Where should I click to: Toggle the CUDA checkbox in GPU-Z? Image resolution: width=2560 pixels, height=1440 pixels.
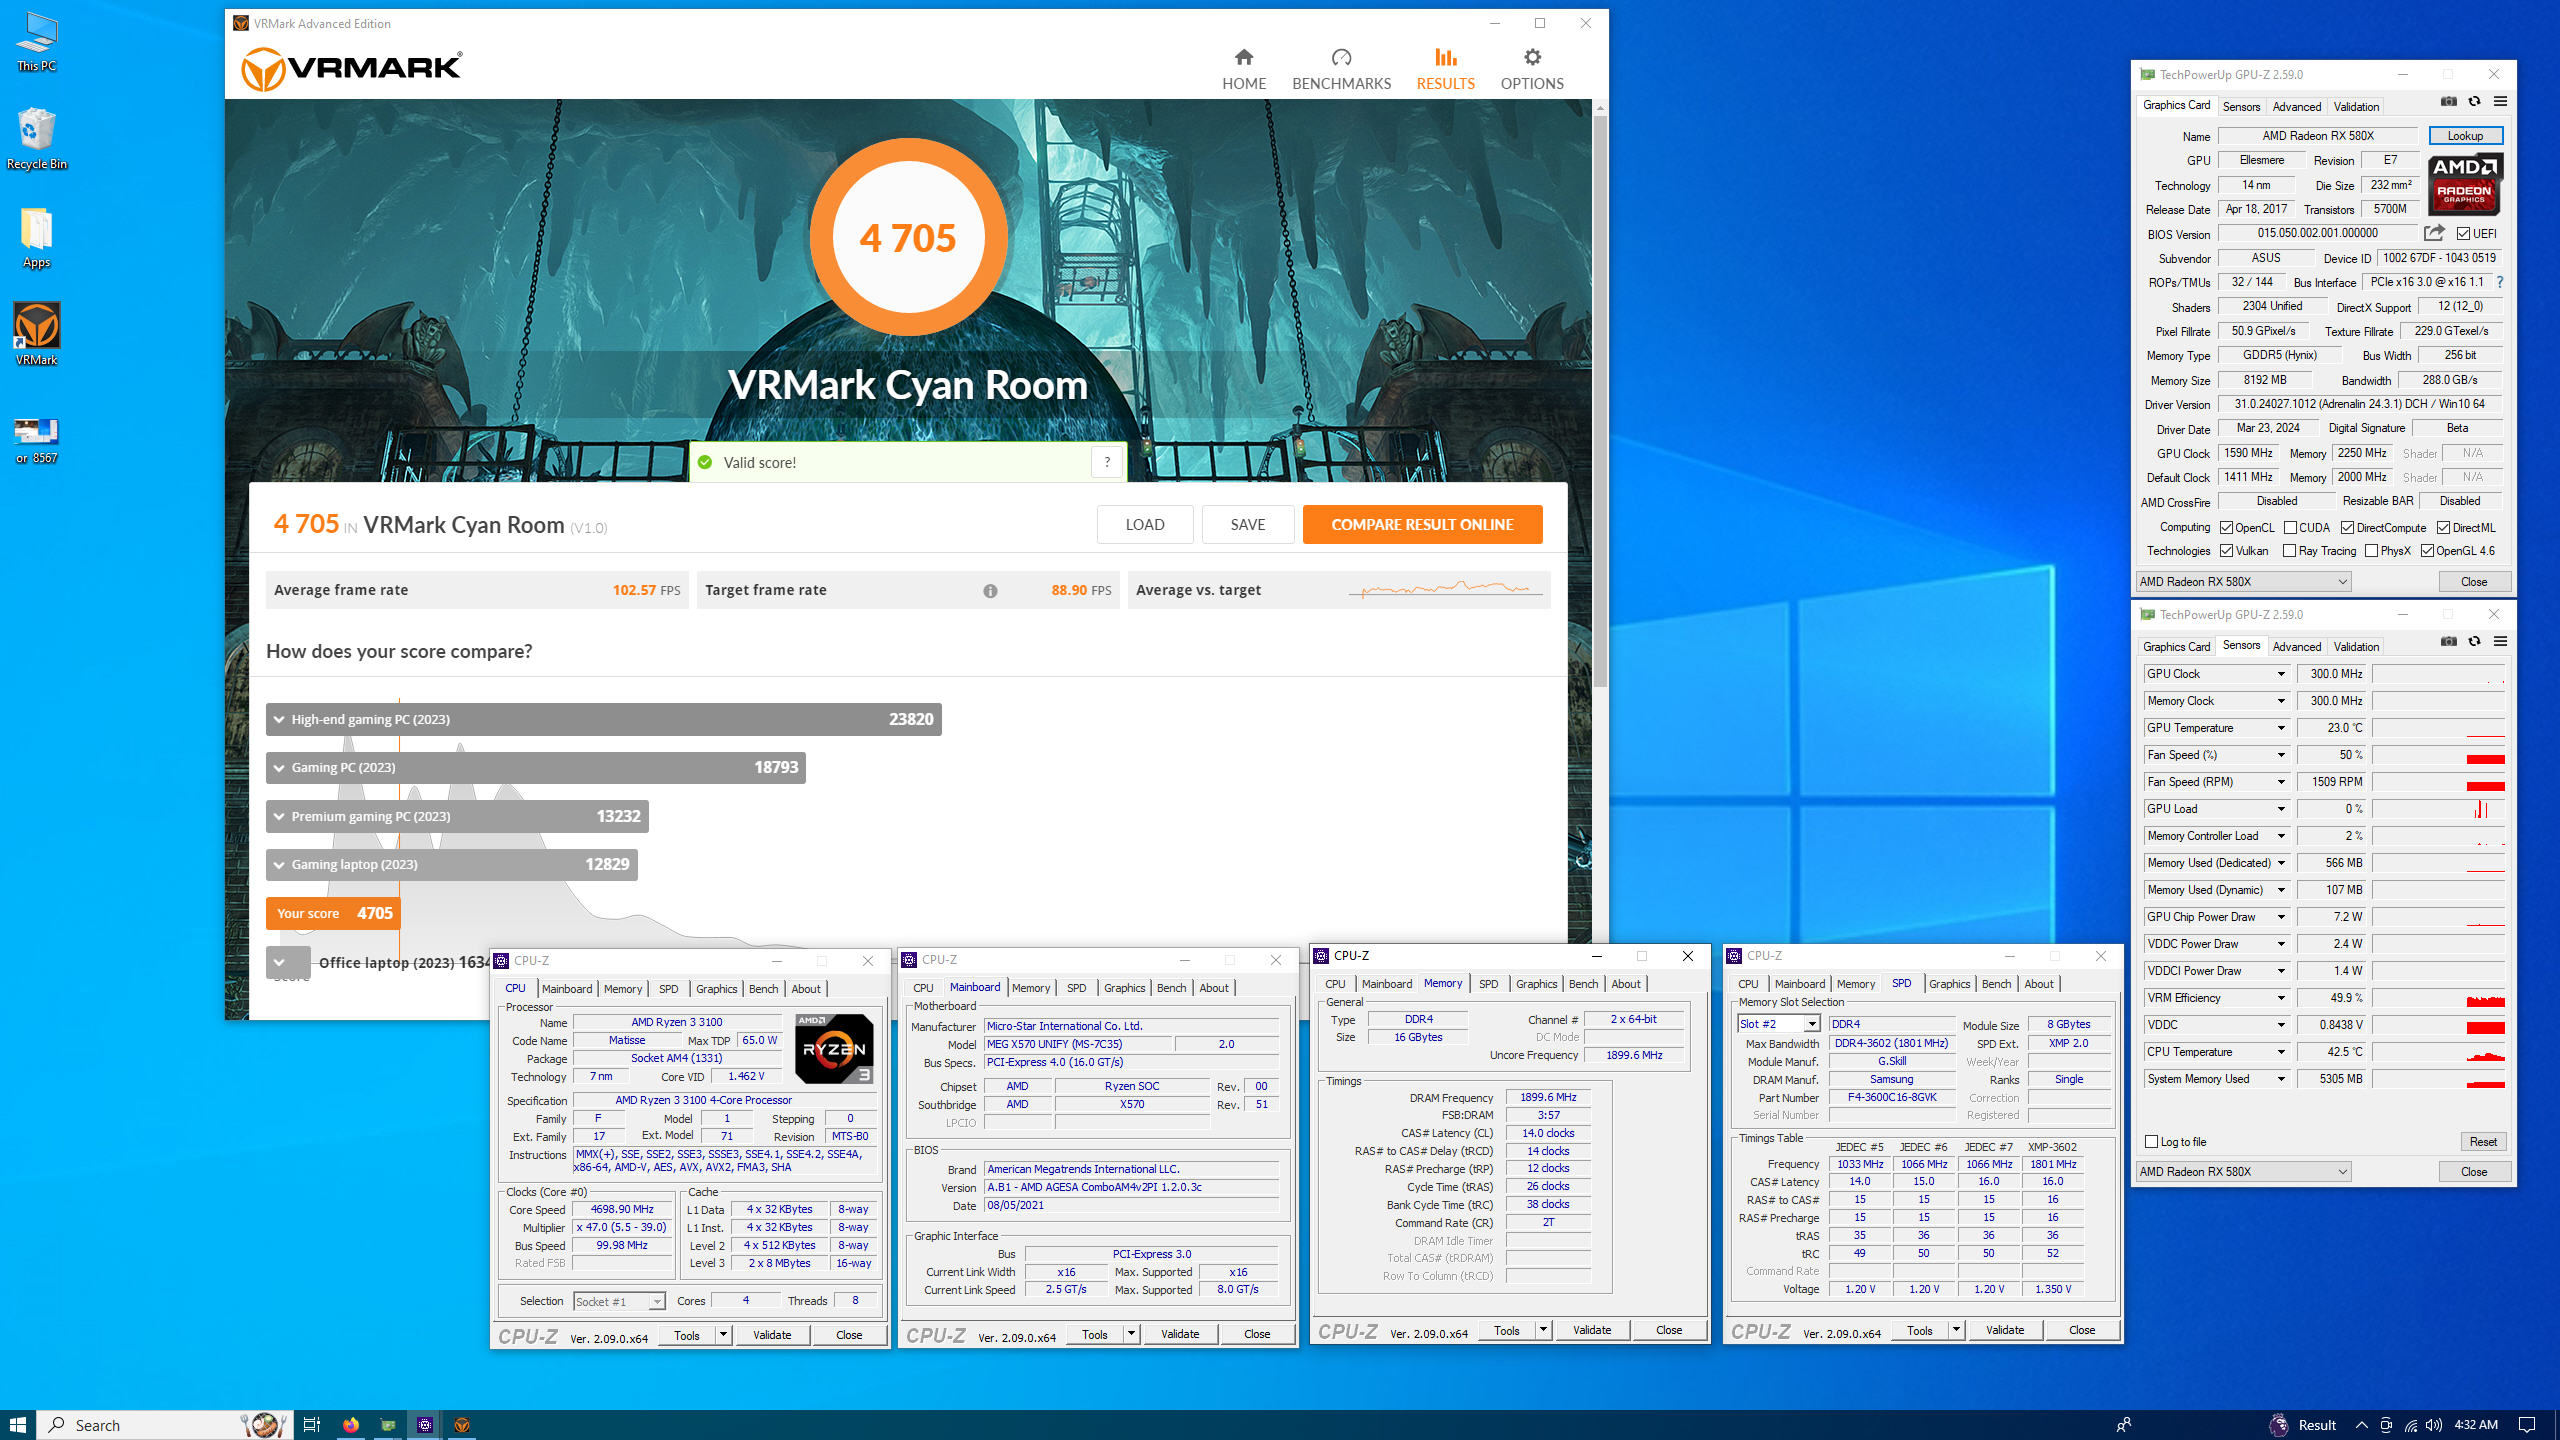point(2289,528)
